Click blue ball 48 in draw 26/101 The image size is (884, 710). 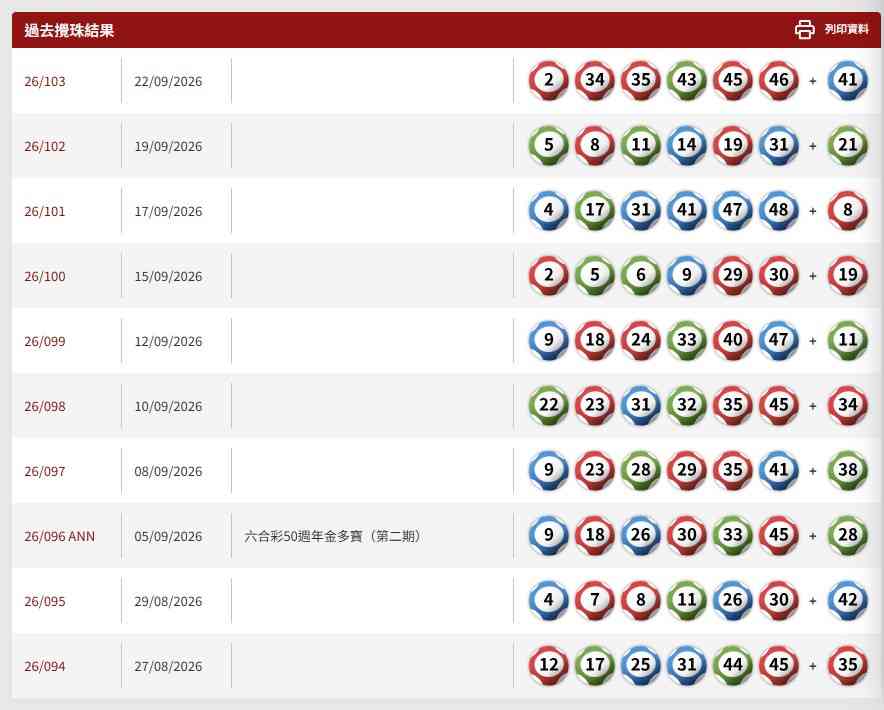tap(779, 210)
